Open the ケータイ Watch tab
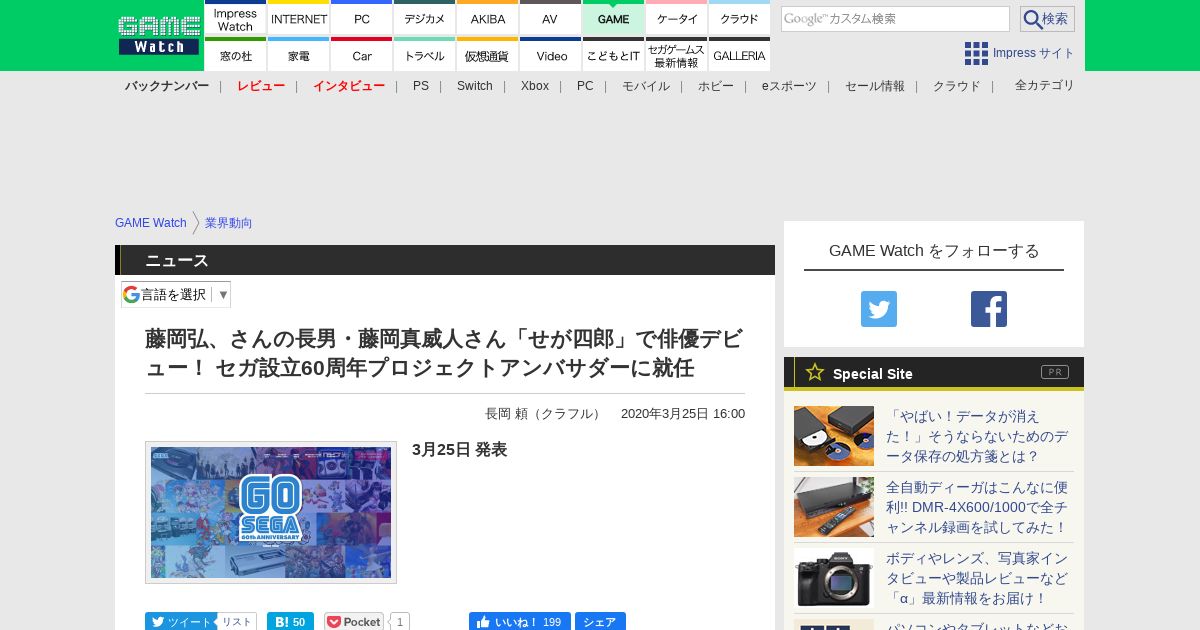 (676, 19)
